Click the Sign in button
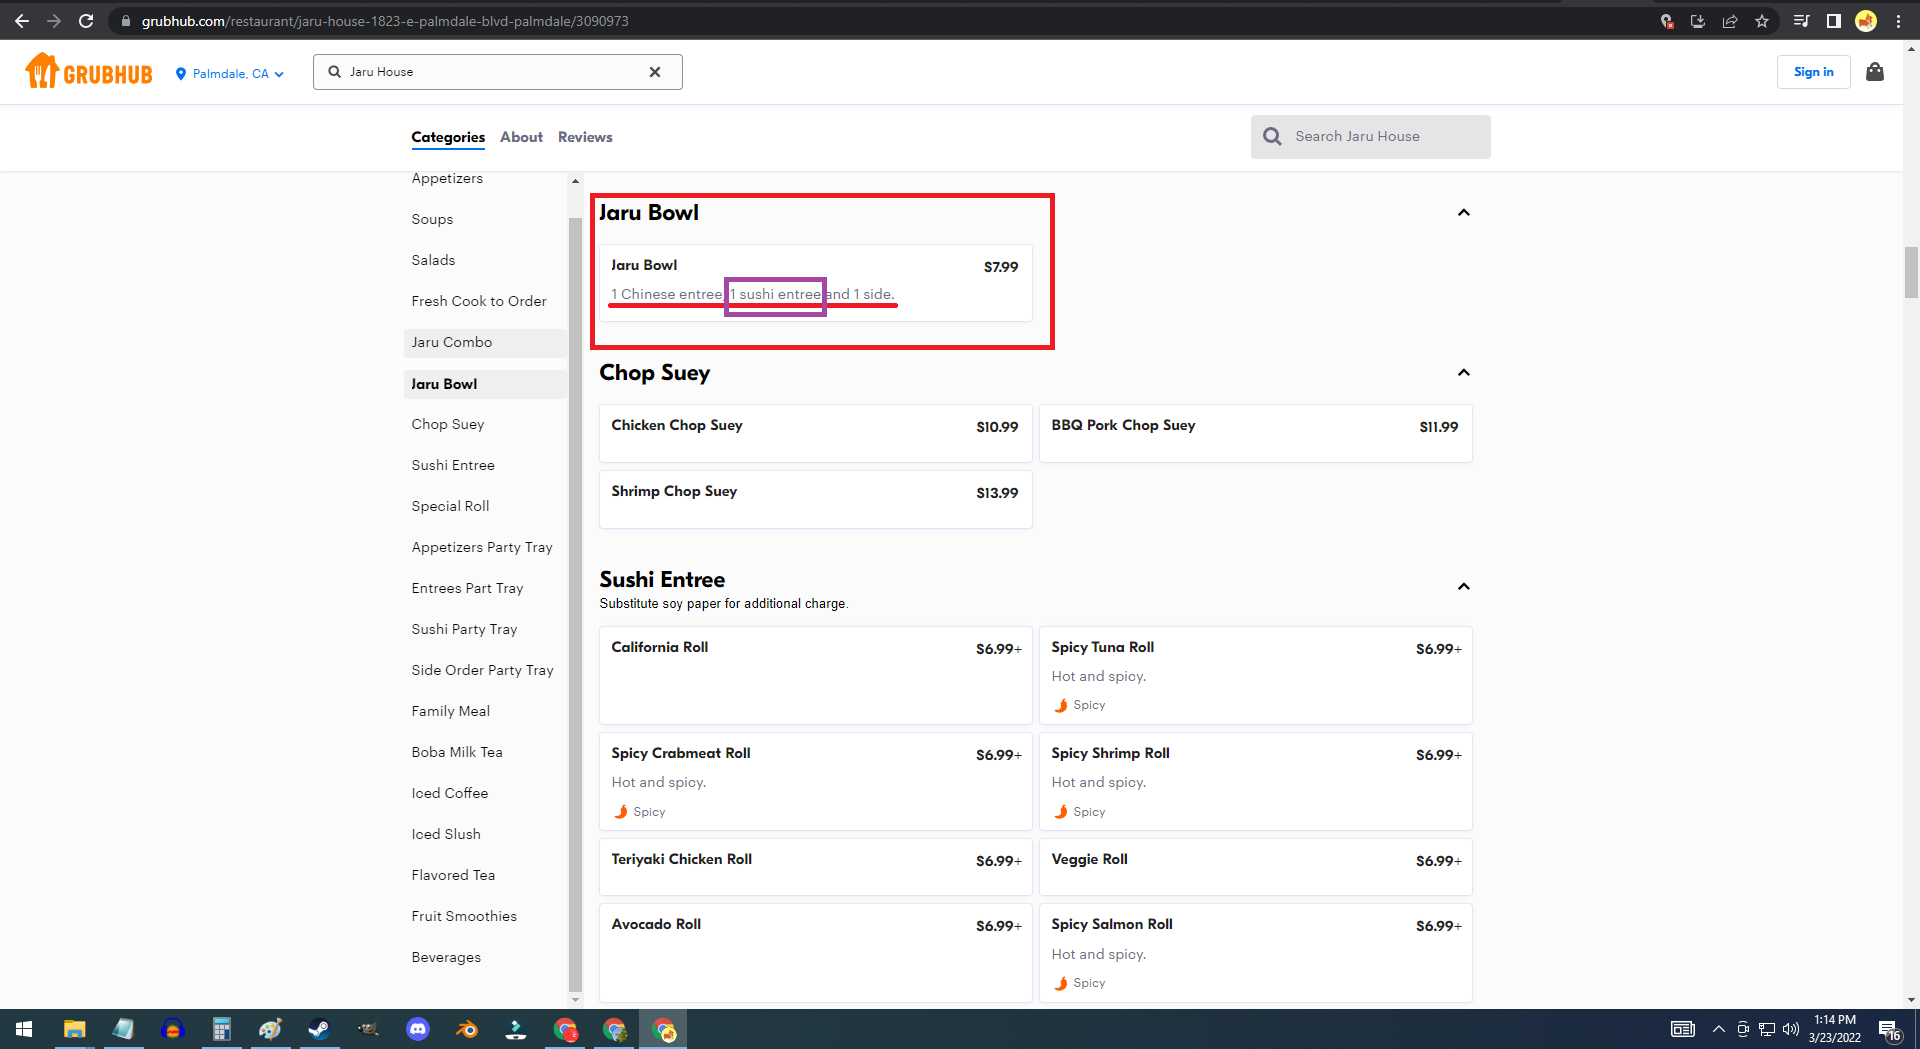 point(1813,72)
